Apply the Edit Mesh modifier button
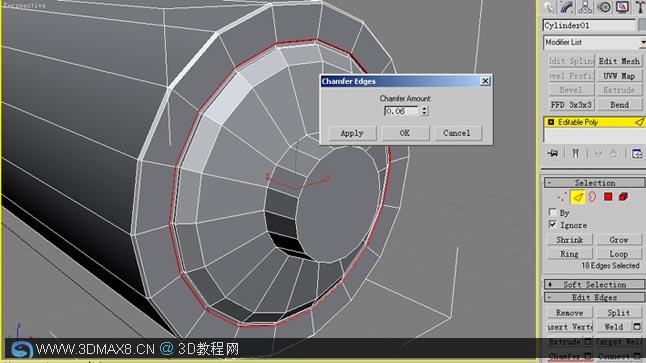The height and width of the screenshot is (363, 646). pyautogui.click(x=619, y=61)
